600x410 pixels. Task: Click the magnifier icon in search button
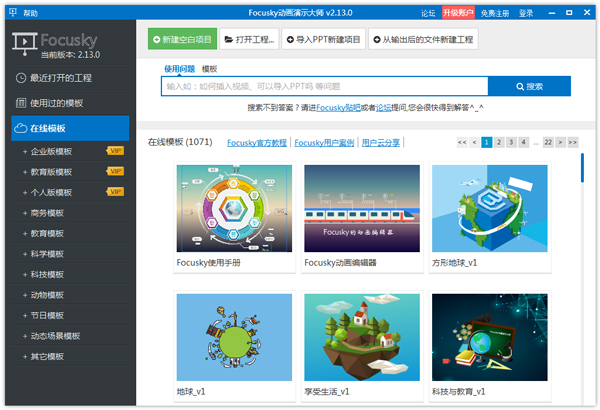(x=520, y=87)
